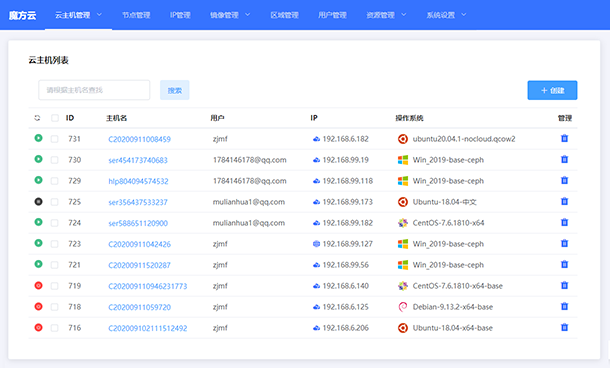Open host link hlp804094574532

138,181
